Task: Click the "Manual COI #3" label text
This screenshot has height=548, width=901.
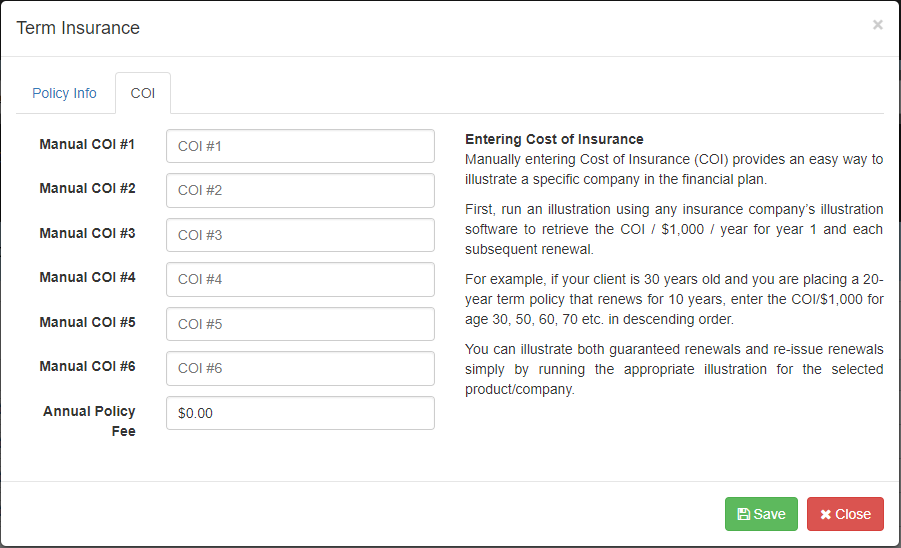Action: point(87,233)
